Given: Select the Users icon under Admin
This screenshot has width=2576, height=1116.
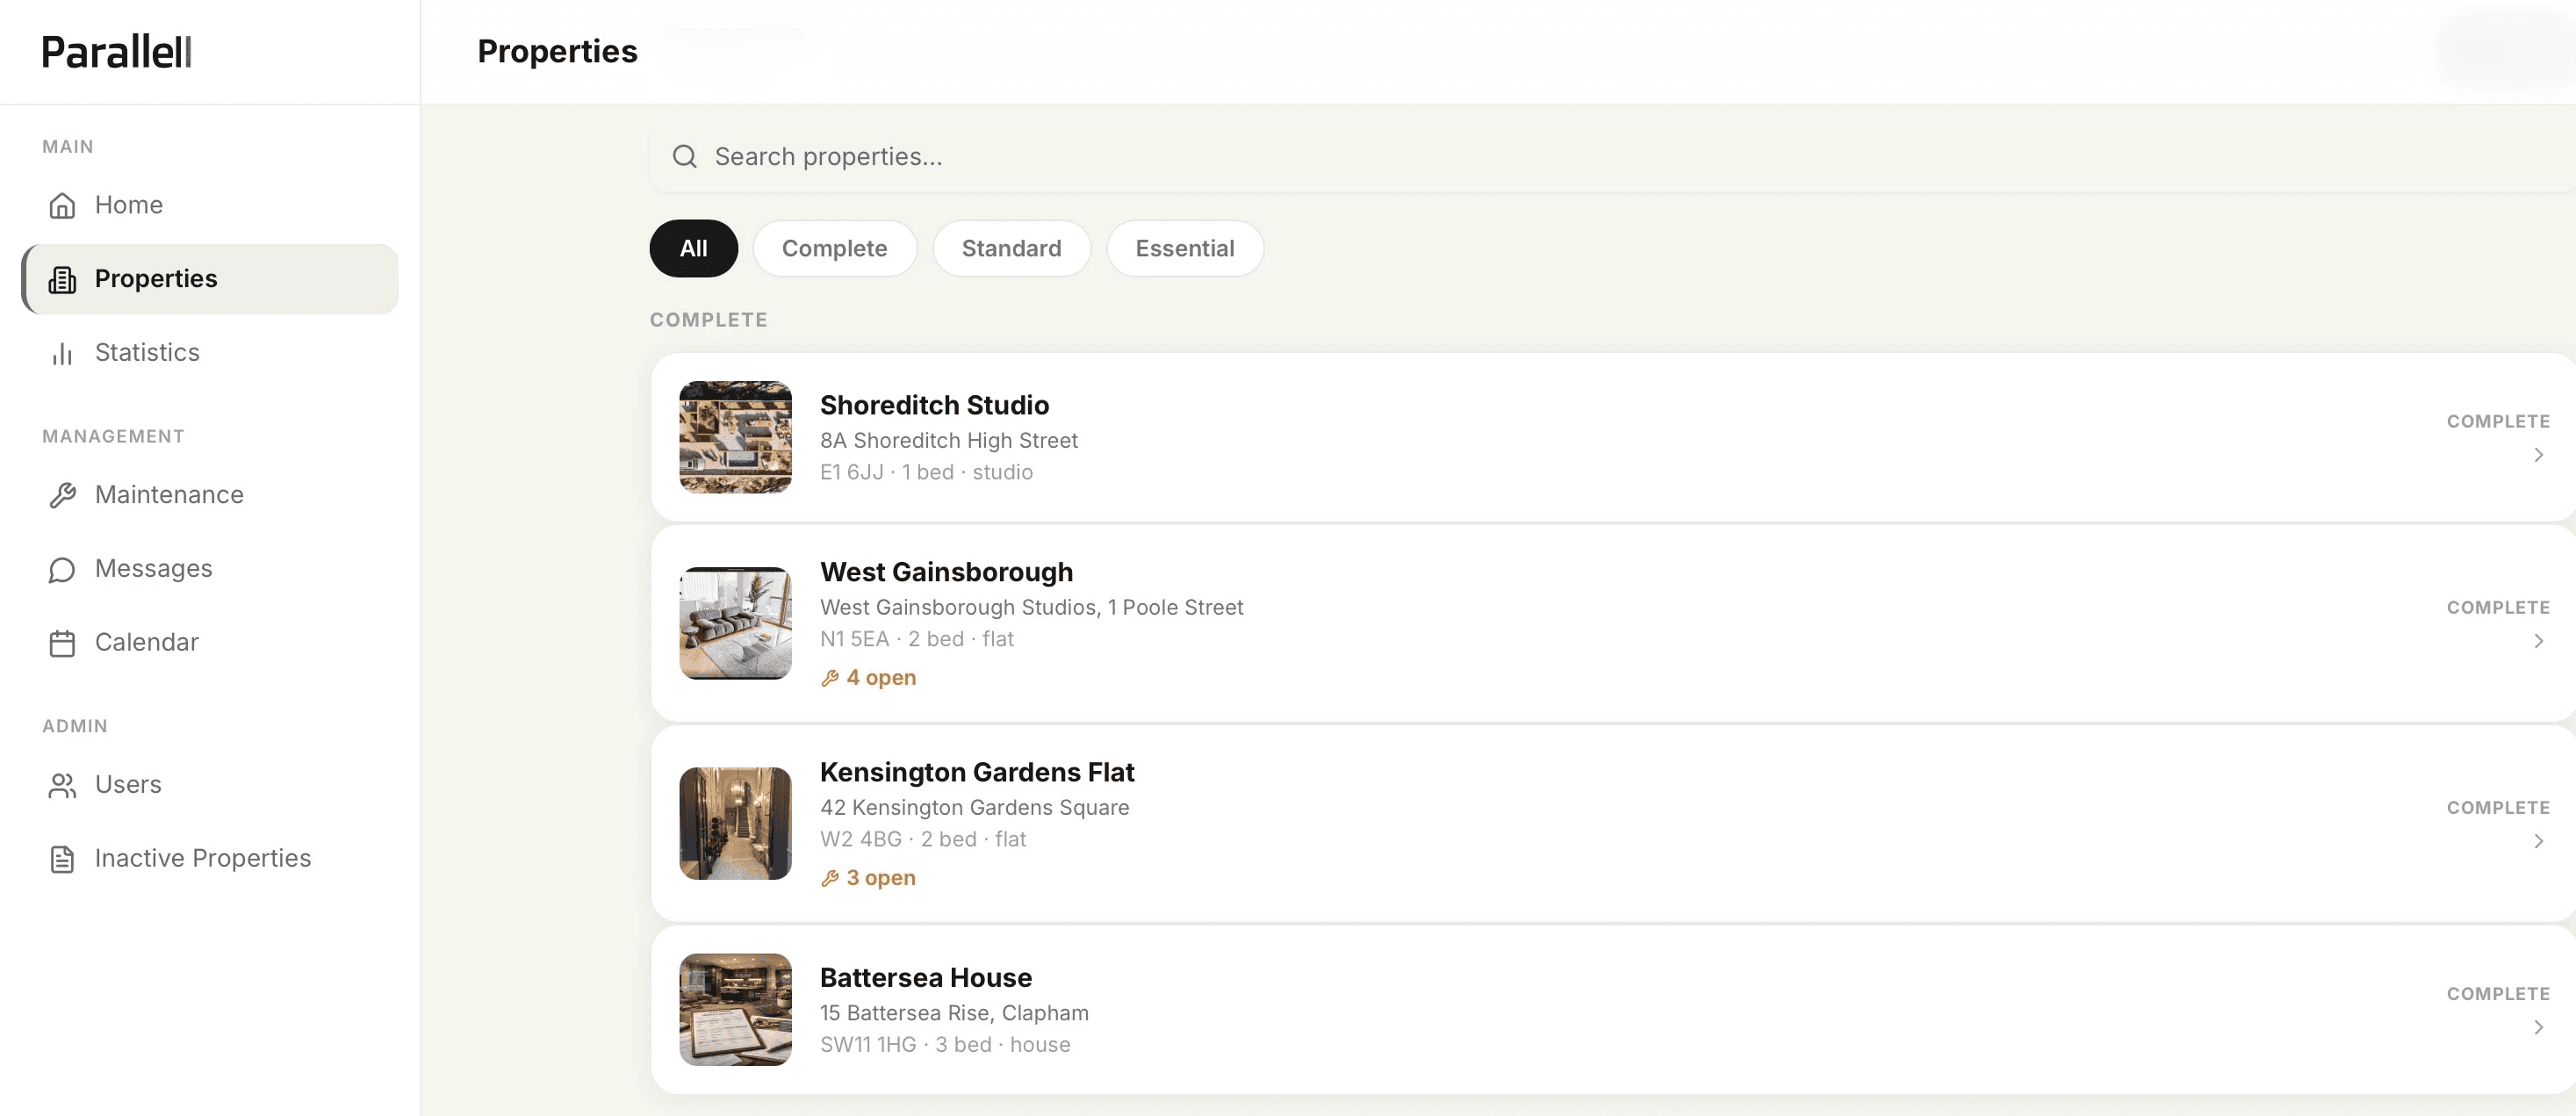Looking at the screenshot, I should tap(62, 785).
